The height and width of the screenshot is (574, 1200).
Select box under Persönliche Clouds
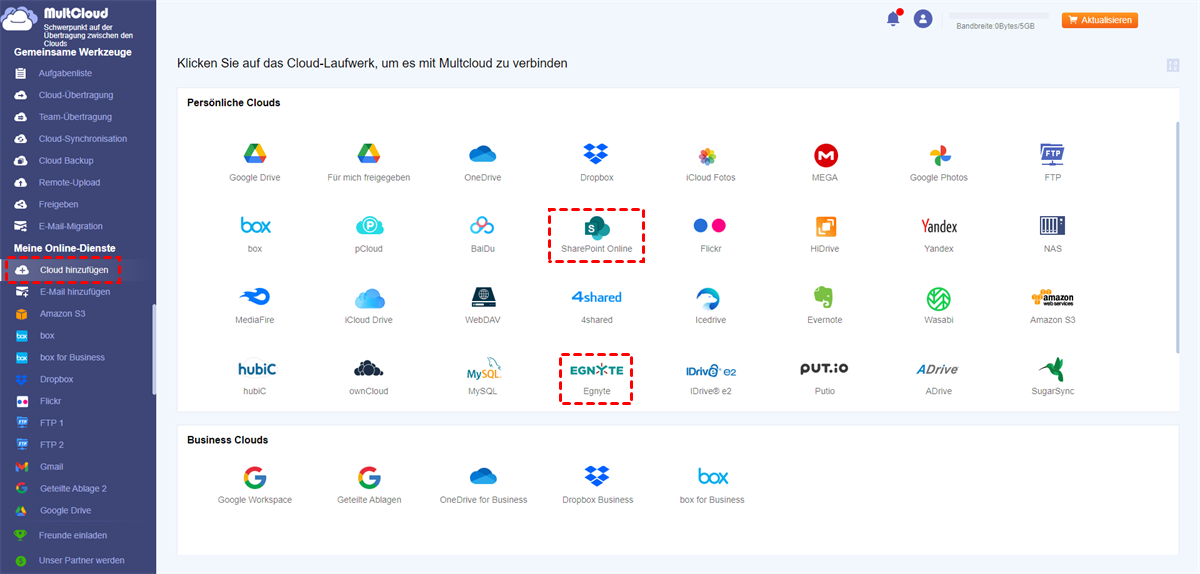click(x=255, y=226)
